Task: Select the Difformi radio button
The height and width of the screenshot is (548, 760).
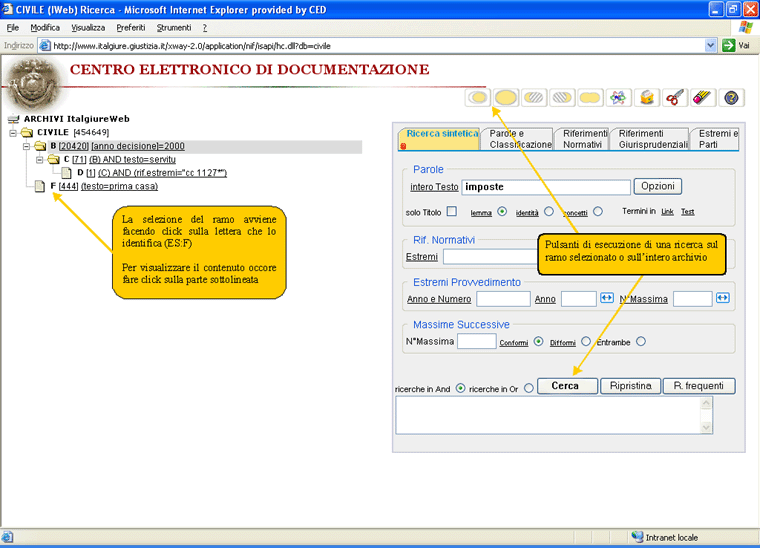Action: pyautogui.click(x=586, y=342)
